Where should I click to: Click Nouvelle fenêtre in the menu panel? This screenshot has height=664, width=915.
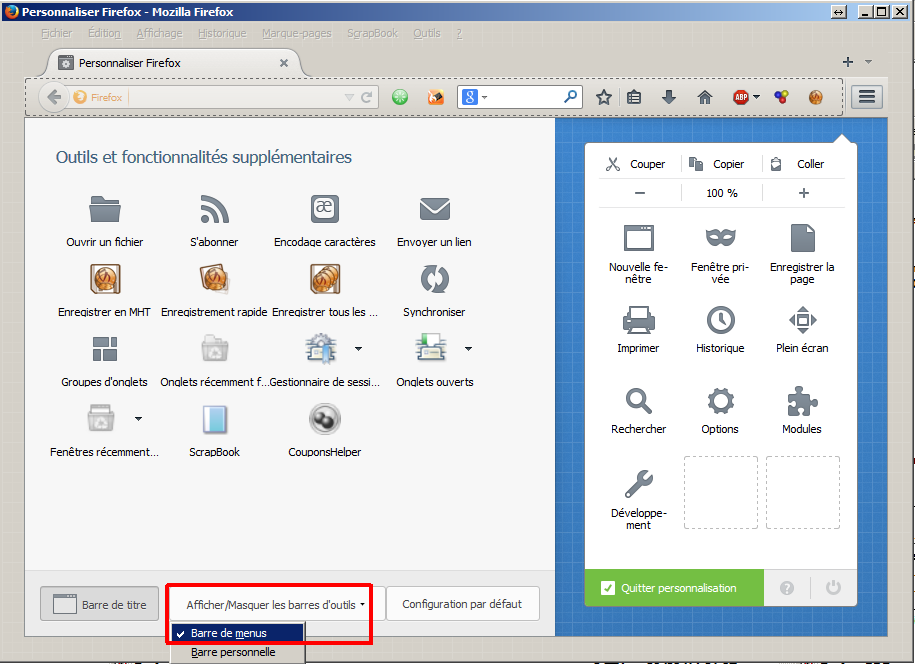(x=638, y=254)
